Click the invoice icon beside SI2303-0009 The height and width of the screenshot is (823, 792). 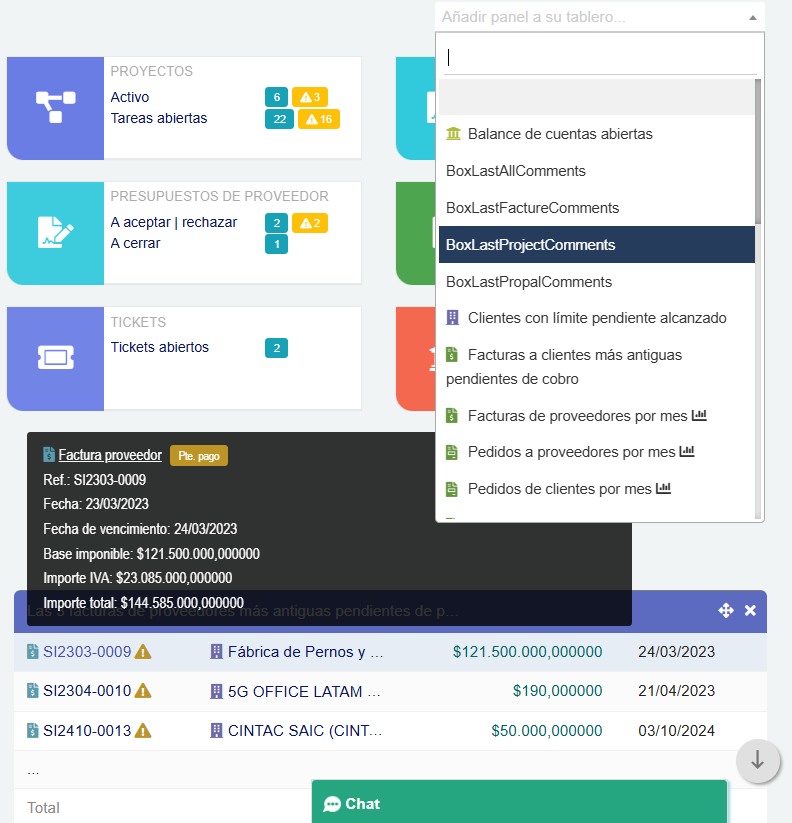coord(33,652)
